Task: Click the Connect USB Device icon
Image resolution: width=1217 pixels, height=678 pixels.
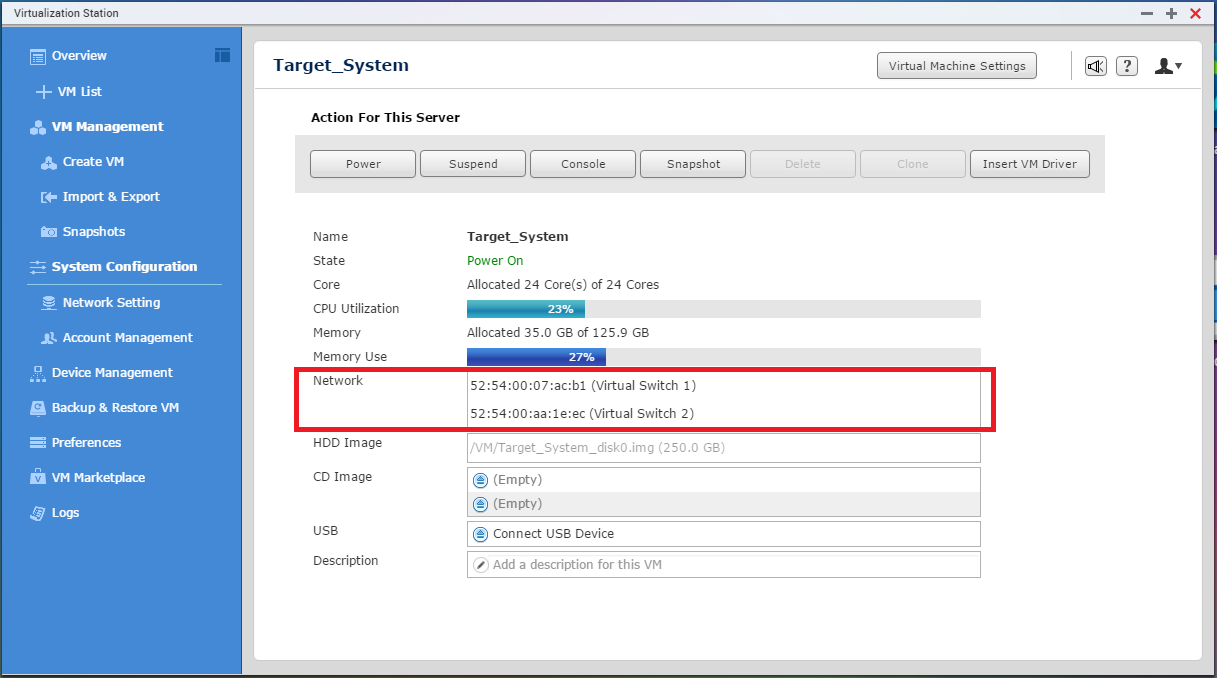Action: point(480,534)
